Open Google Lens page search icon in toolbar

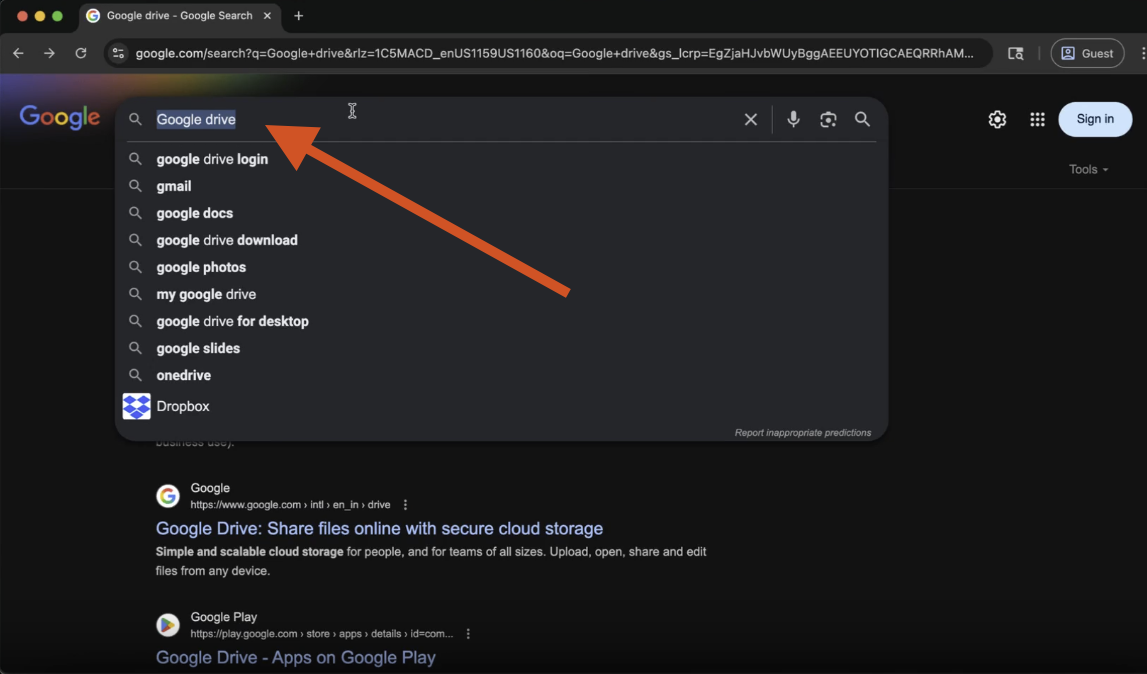point(1015,53)
